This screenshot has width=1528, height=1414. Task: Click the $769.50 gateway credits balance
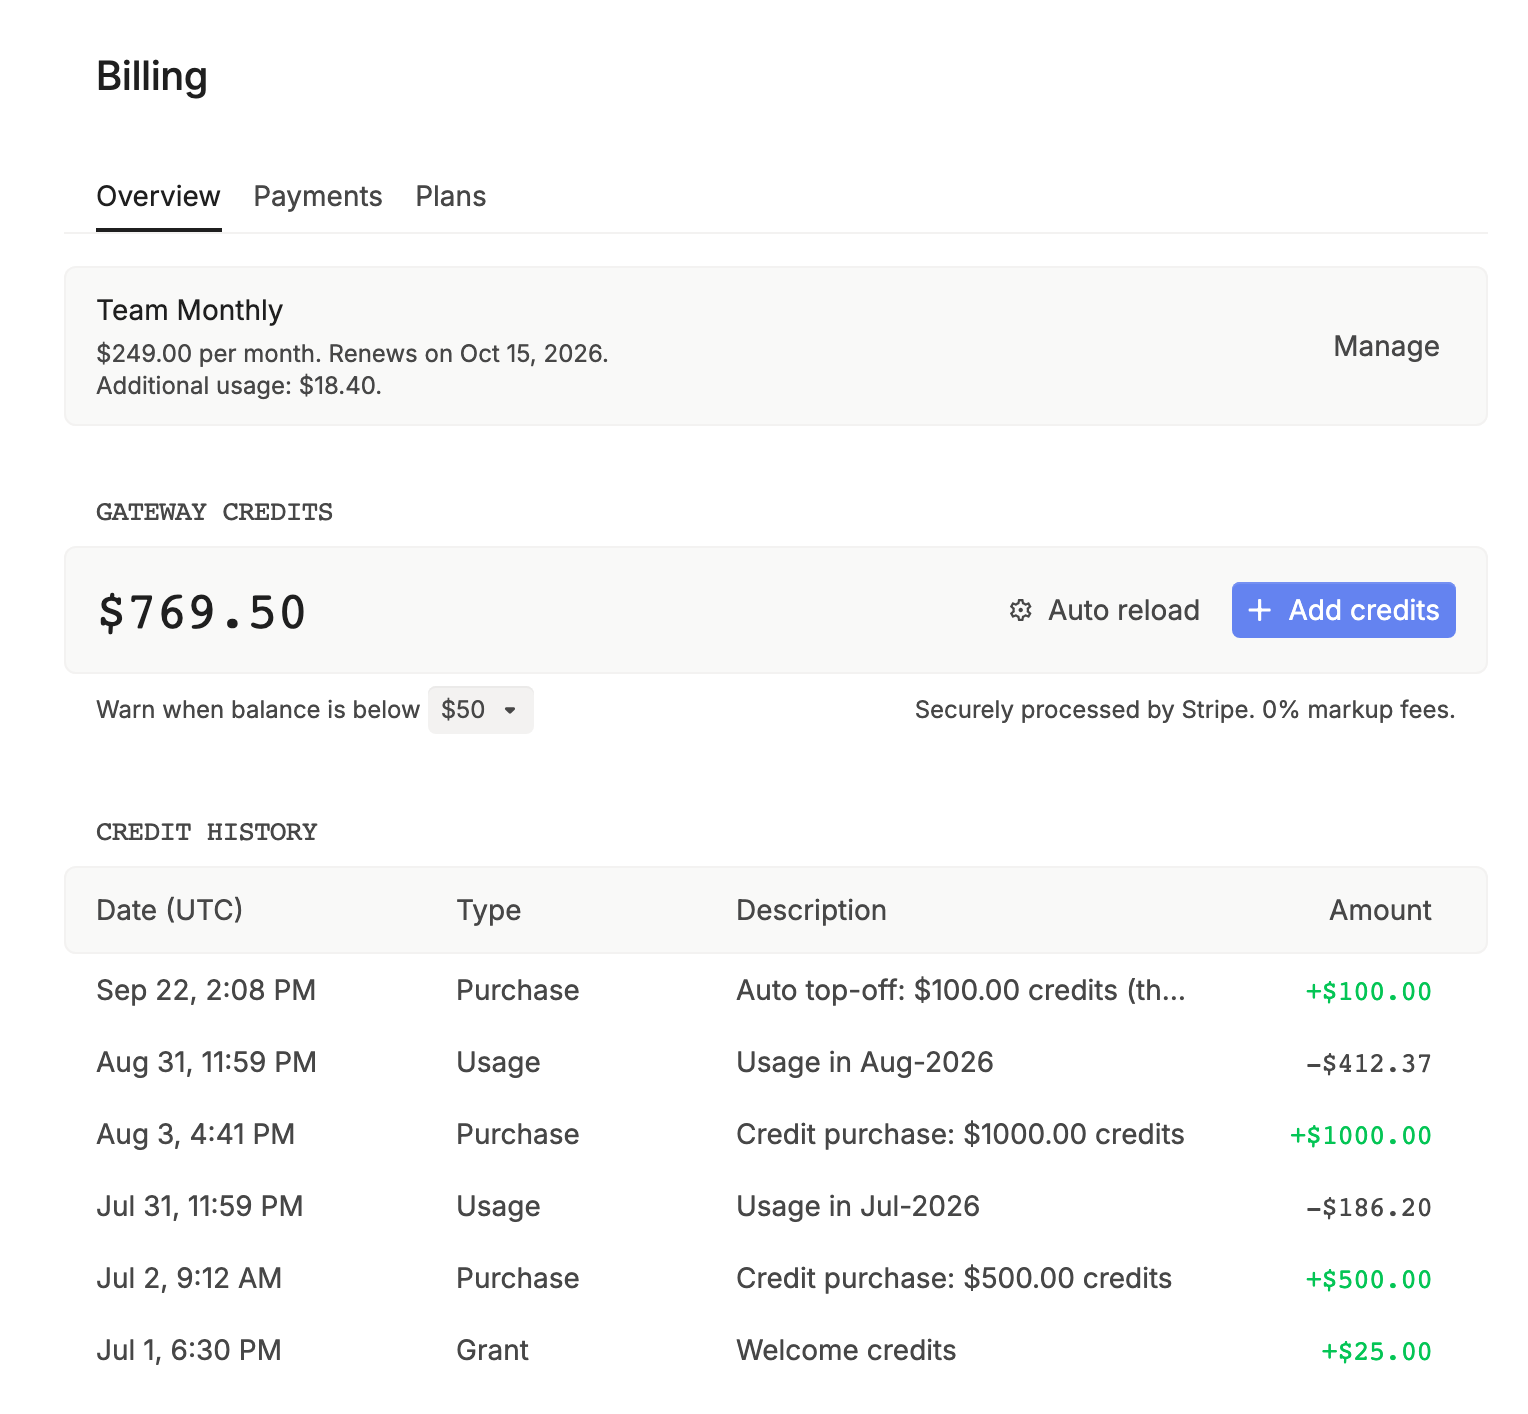[202, 612]
